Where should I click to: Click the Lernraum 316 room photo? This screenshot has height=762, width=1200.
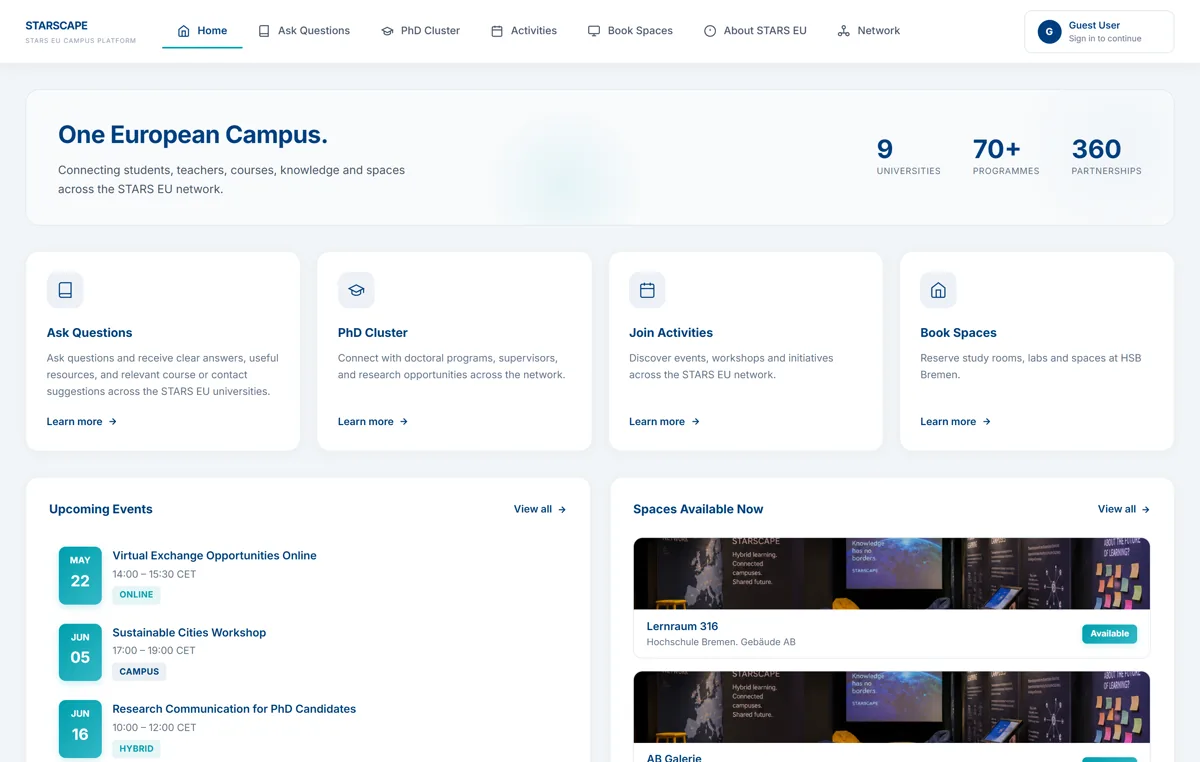[892, 574]
